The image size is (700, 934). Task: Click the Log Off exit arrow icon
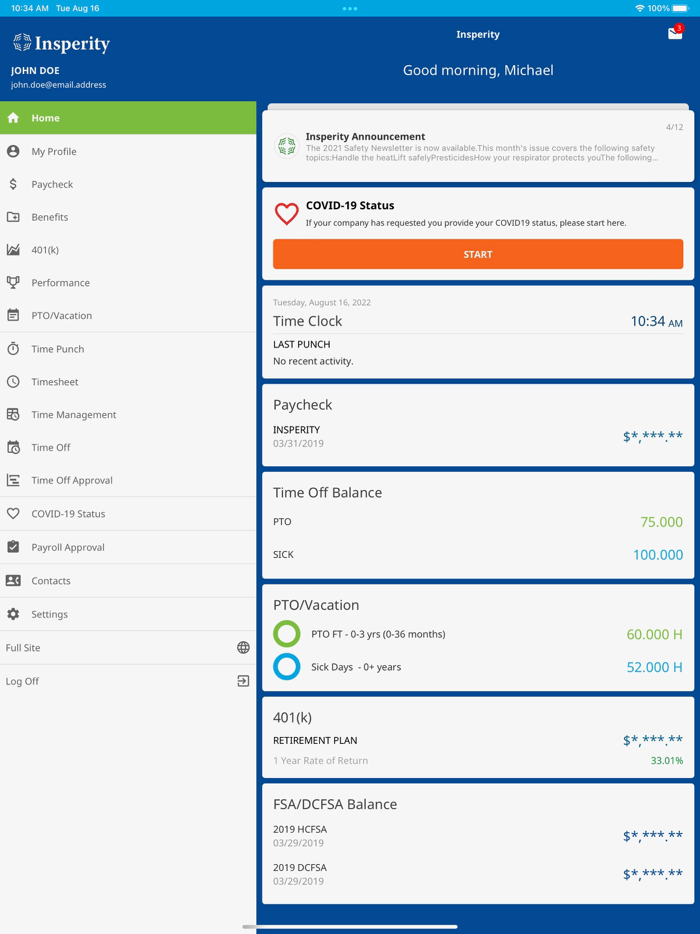(x=243, y=681)
